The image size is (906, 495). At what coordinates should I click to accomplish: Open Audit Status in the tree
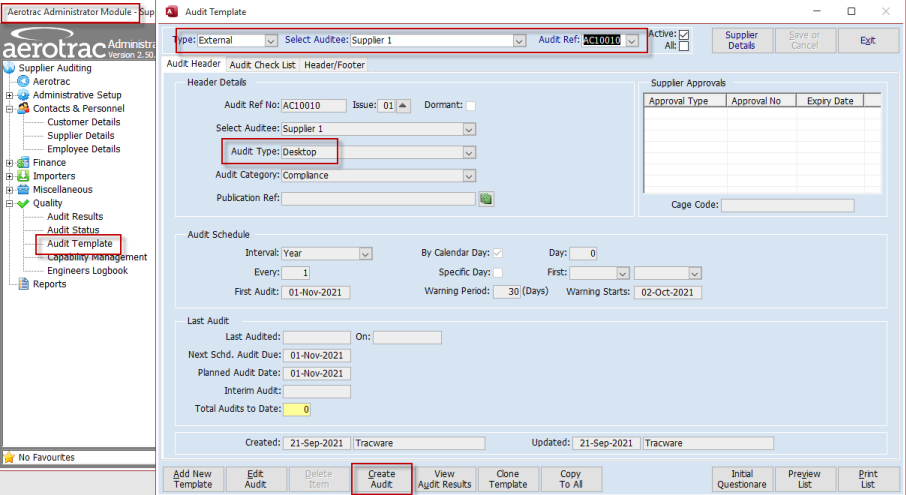(x=73, y=230)
